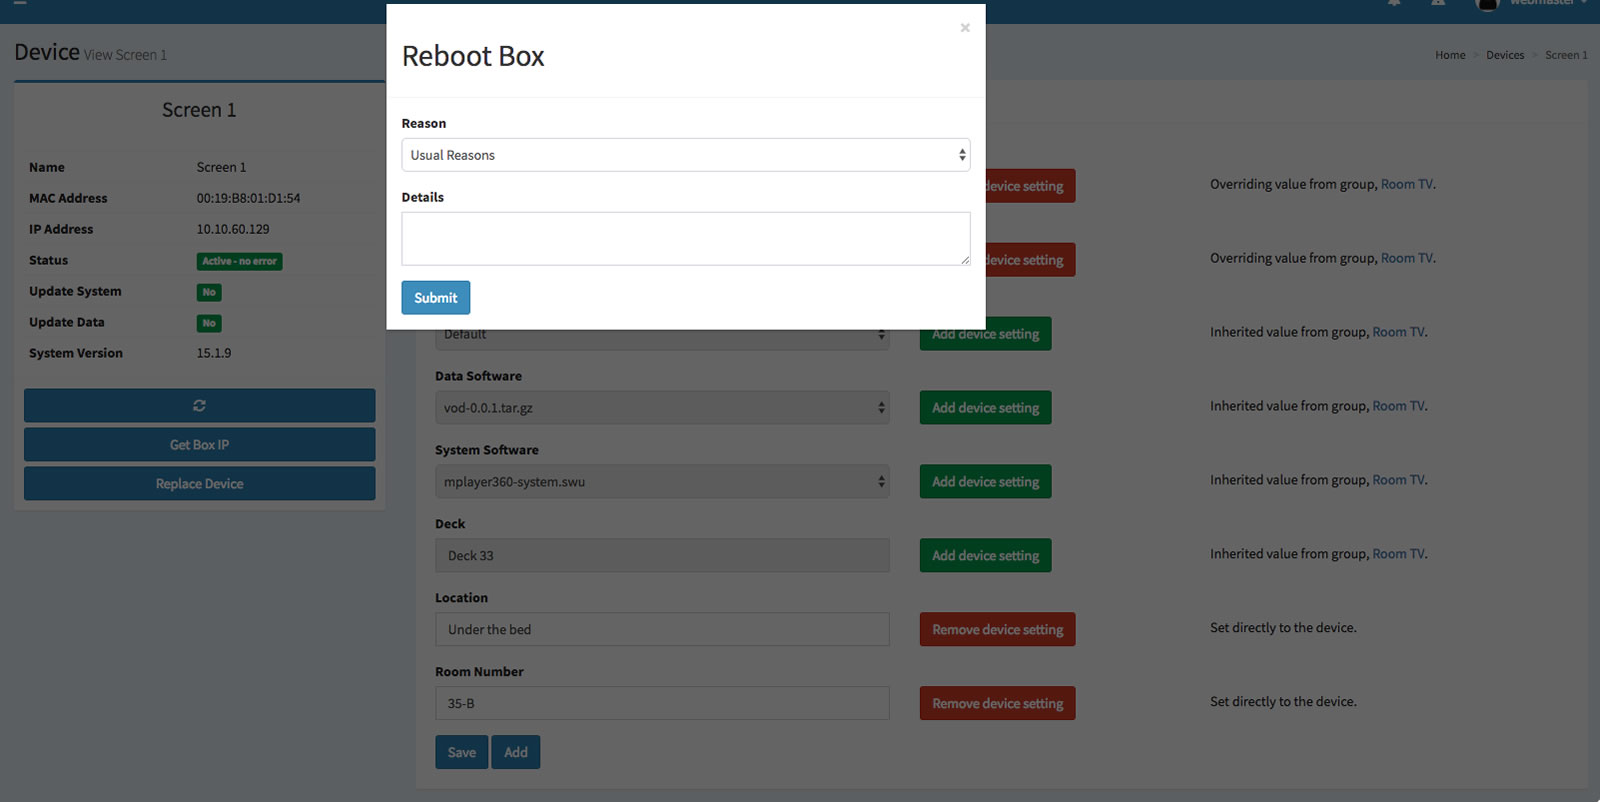Expand the Data Software dropdown
This screenshot has width=1600, height=802.
click(661, 408)
